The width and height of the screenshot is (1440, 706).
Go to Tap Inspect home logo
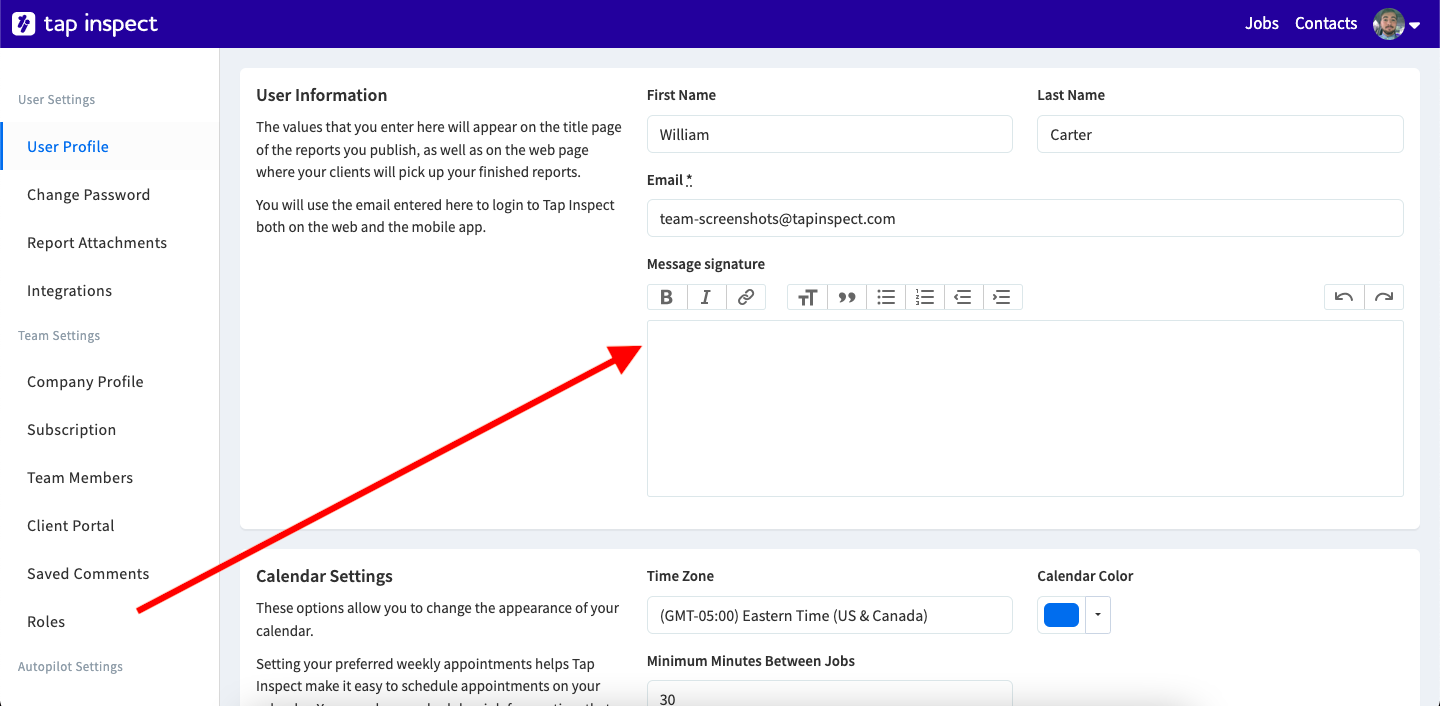[x=85, y=24]
